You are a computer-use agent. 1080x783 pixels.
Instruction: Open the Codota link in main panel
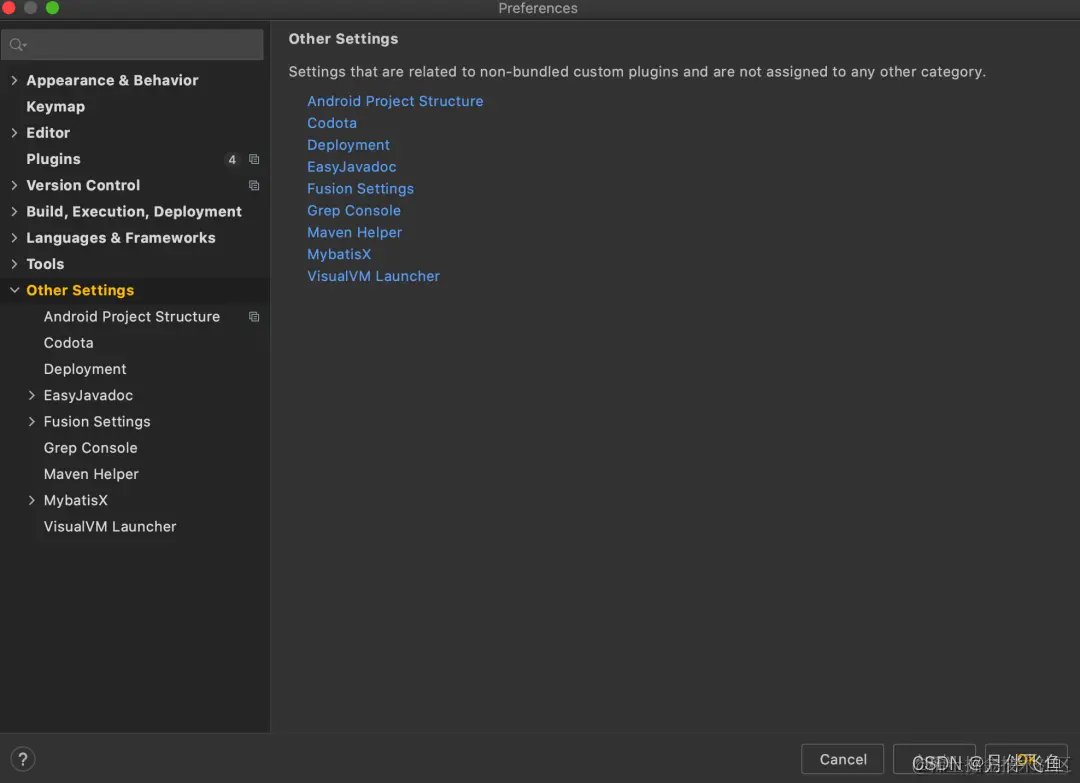(x=331, y=123)
